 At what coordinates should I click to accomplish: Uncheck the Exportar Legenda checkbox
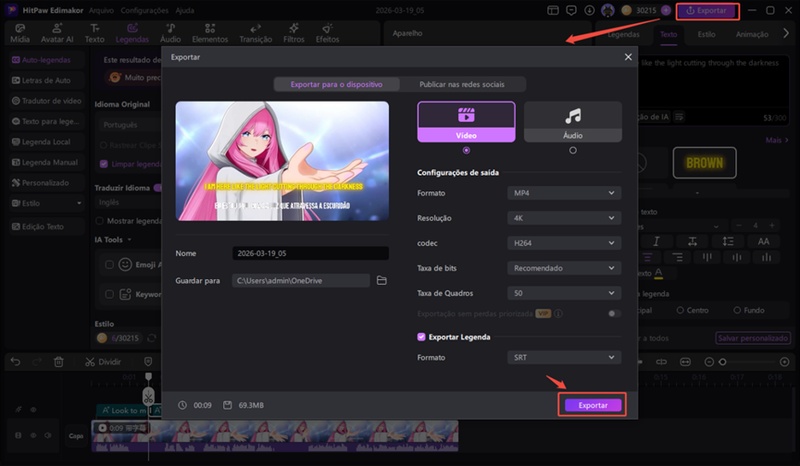[421, 337]
